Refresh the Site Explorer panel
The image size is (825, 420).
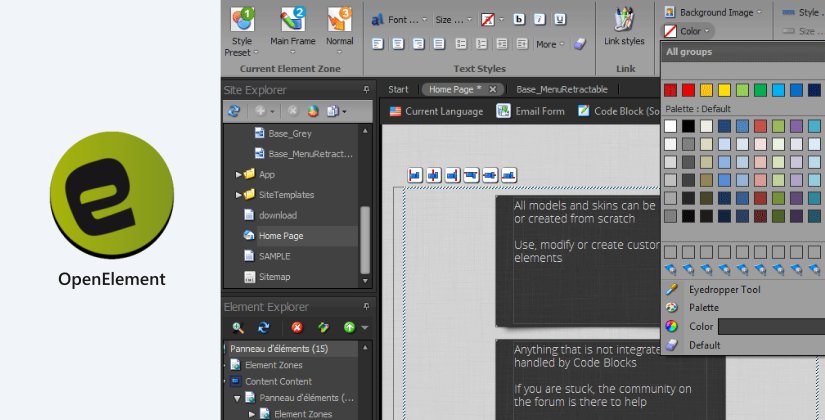coord(235,111)
